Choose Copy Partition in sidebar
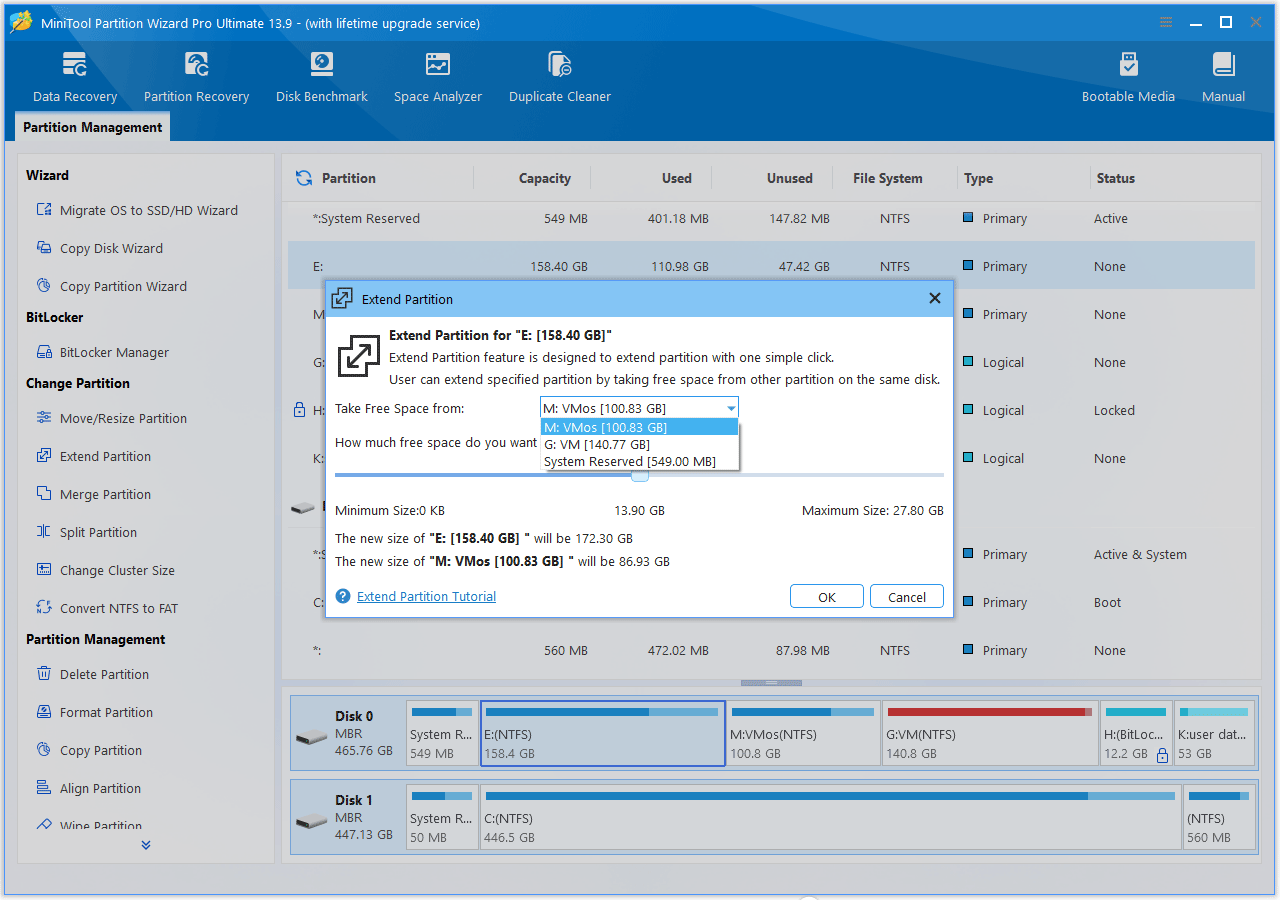 click(88, 750)
